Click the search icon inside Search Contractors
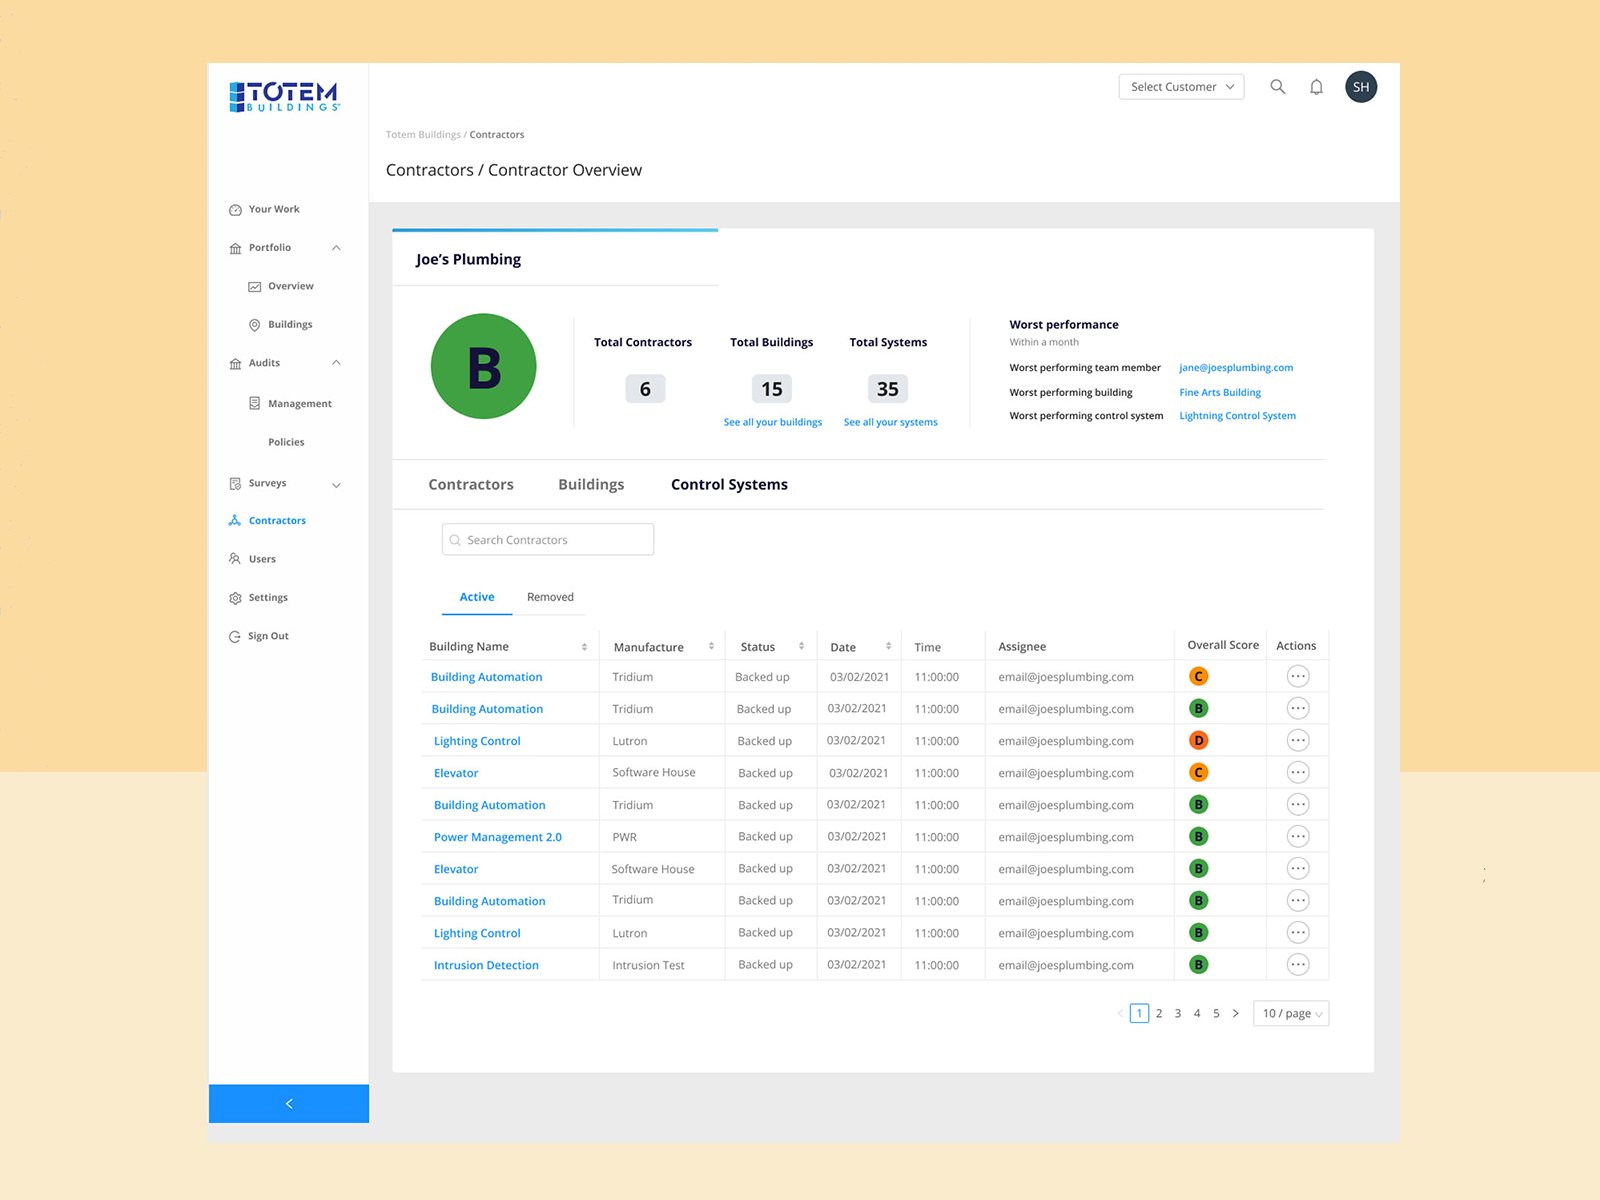The image size is (1600, 1200). click(455, 540)
